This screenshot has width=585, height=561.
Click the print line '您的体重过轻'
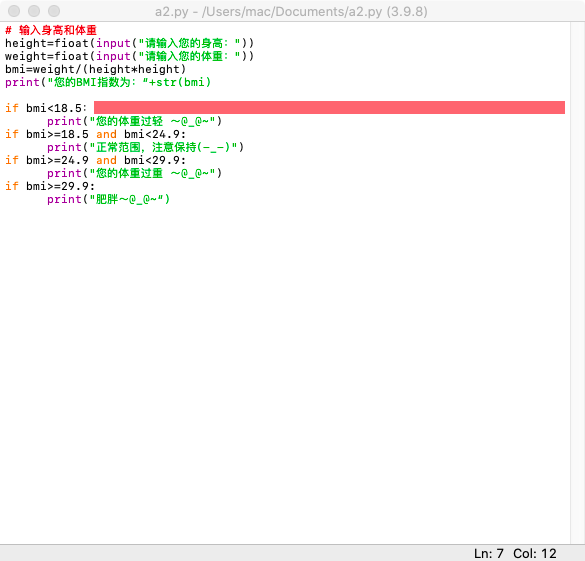[x=134, y=121]
